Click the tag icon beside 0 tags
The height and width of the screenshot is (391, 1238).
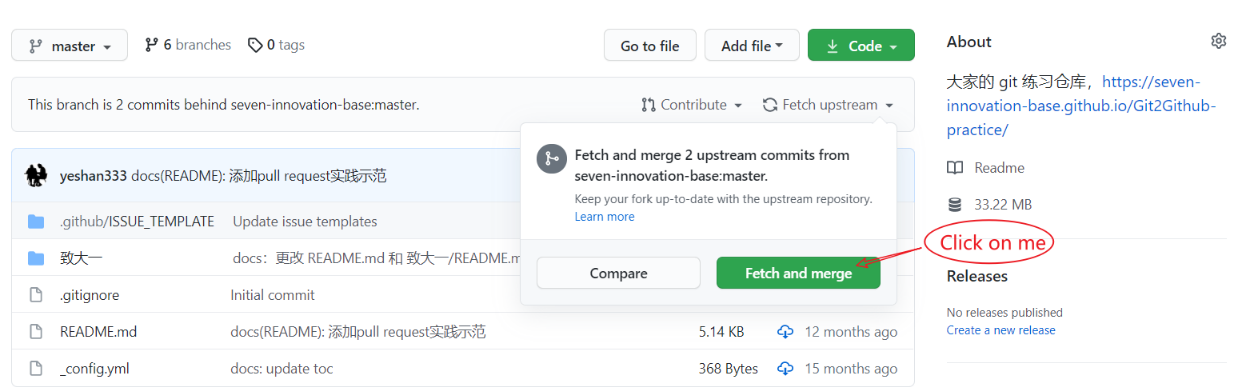tap(256, 45)
